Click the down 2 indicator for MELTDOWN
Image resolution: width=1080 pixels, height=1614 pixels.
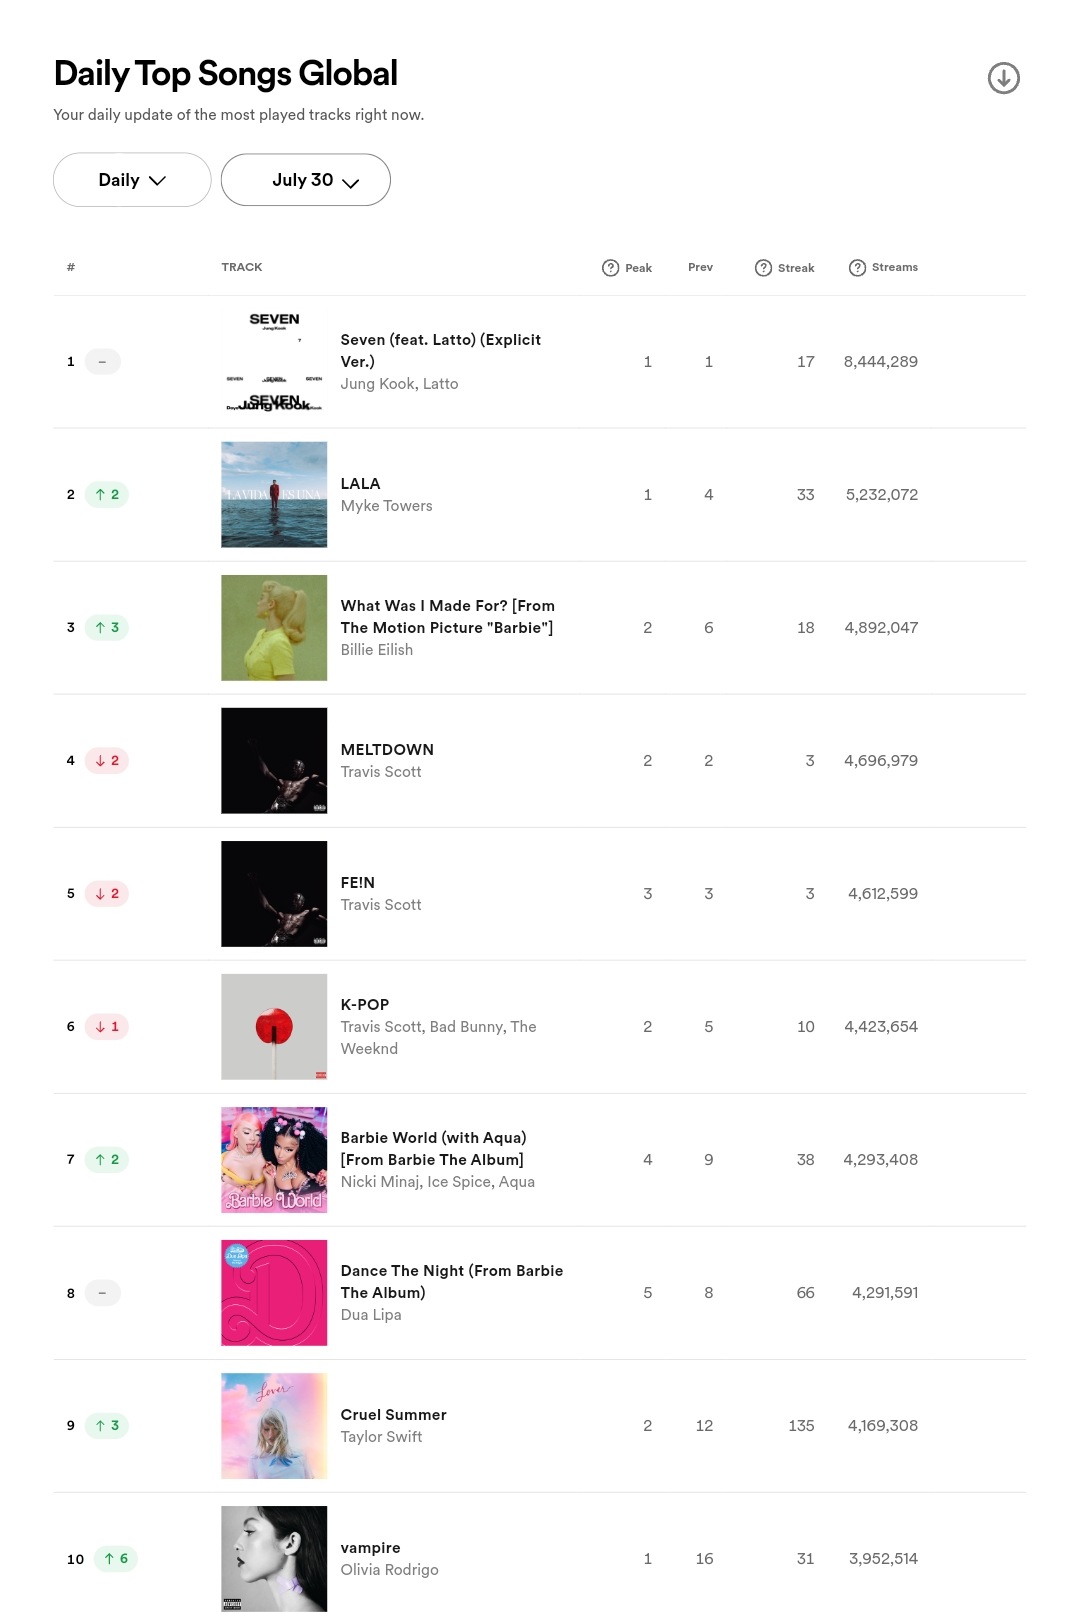click(107, 761)
